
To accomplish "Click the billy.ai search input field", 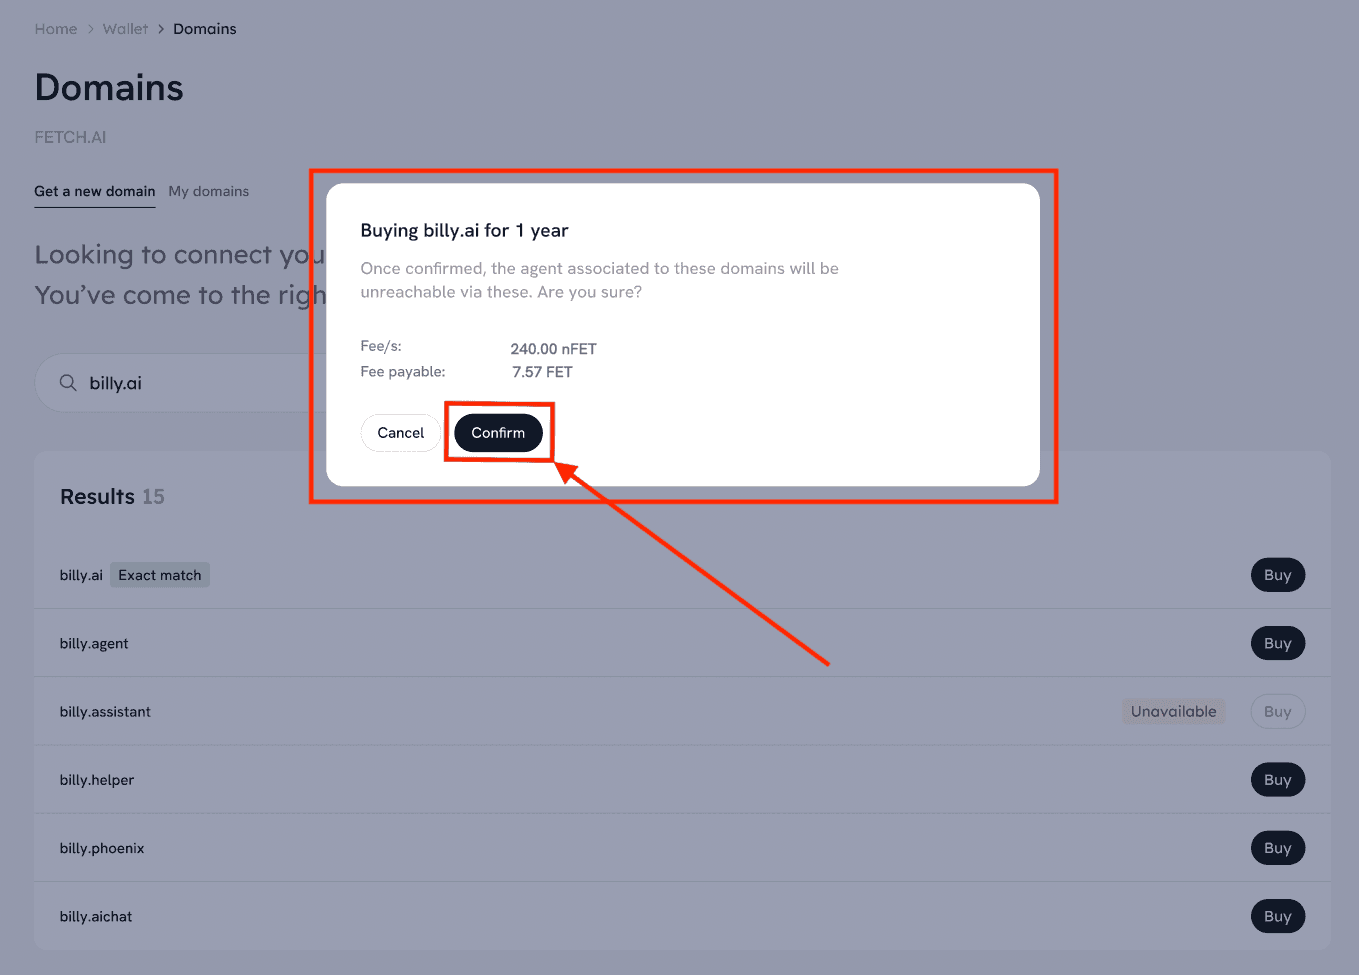I will pyautogui.click(x=200, y=383).
